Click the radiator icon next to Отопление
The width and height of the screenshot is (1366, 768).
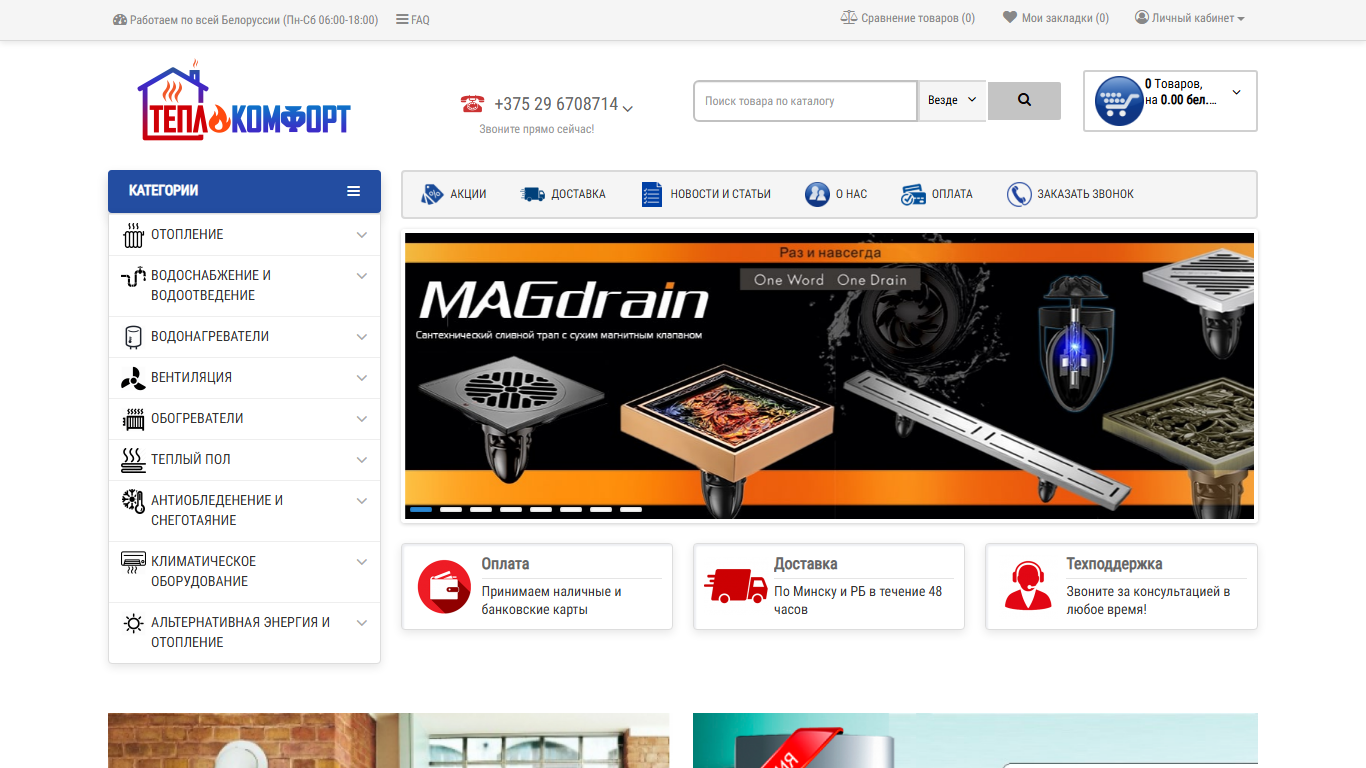pos(133,235)
